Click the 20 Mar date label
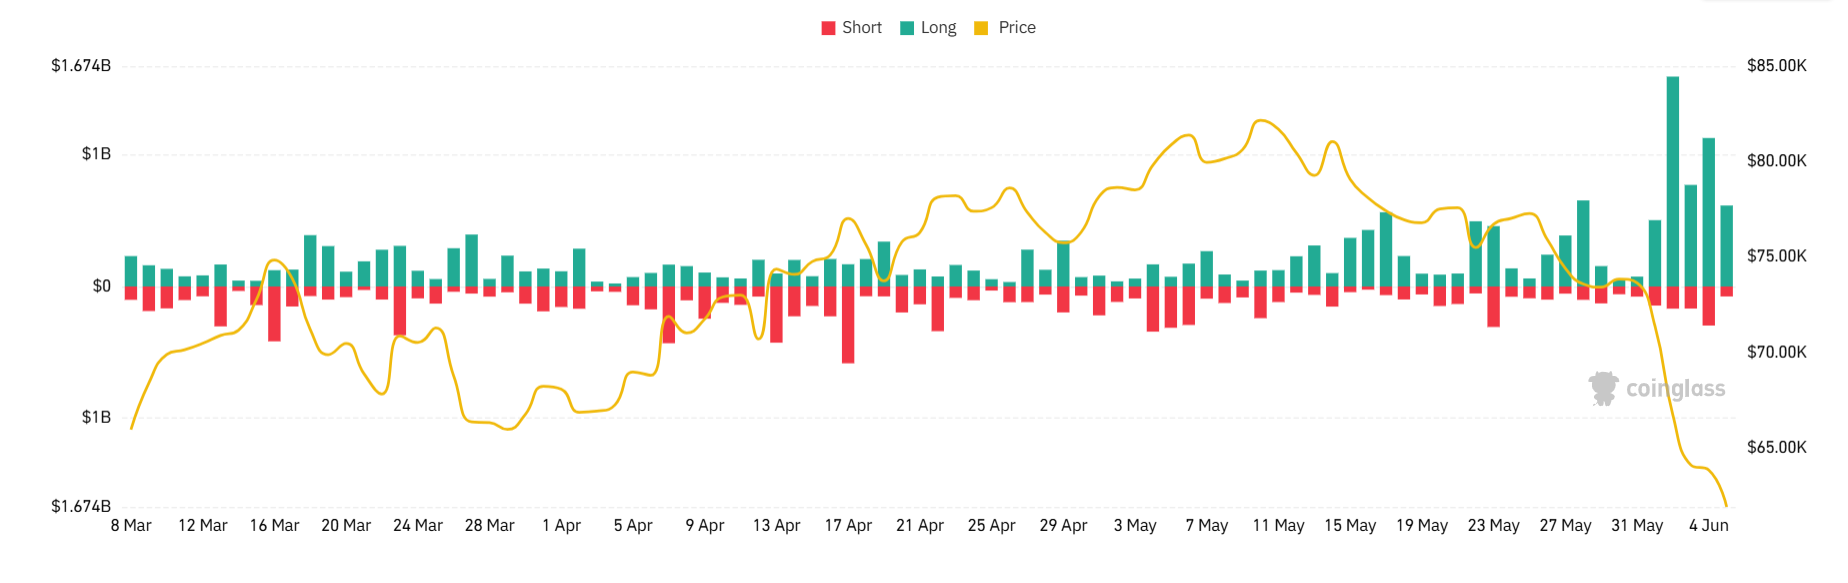1848x583 pixels. pyautogui.click(x=346, y=526)
